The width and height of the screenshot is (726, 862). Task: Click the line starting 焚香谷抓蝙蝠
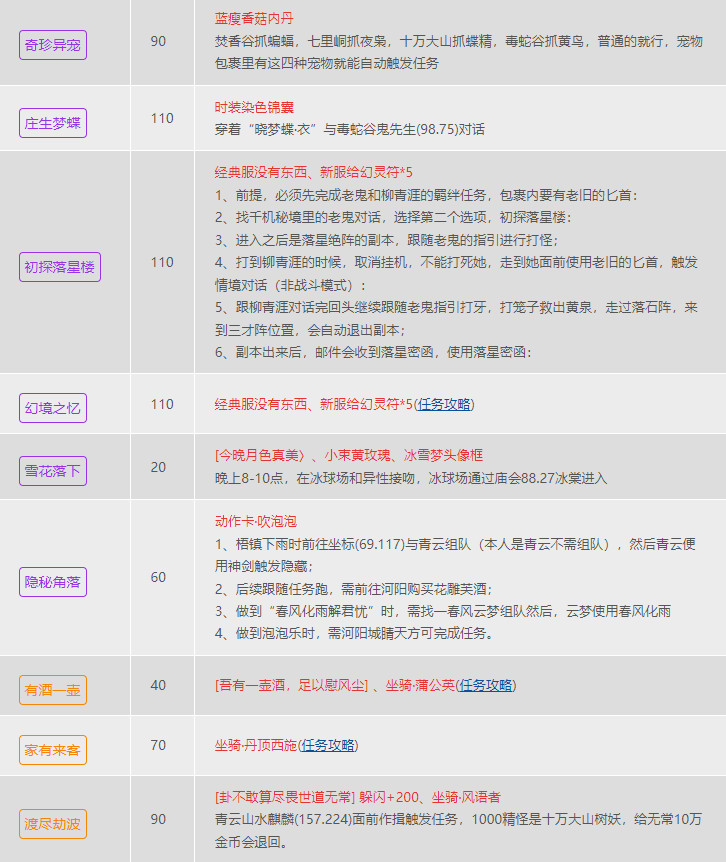click(x=458, y=42)
